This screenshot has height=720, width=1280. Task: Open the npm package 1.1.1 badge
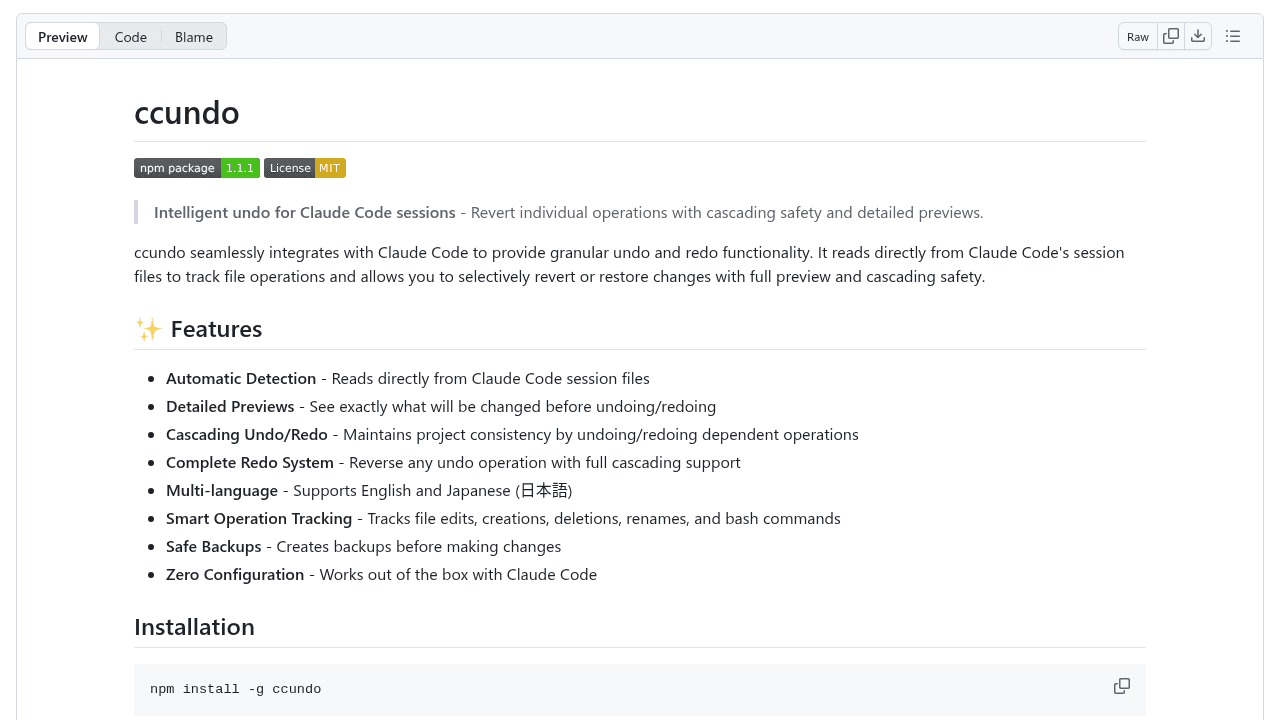click(196, 168)
